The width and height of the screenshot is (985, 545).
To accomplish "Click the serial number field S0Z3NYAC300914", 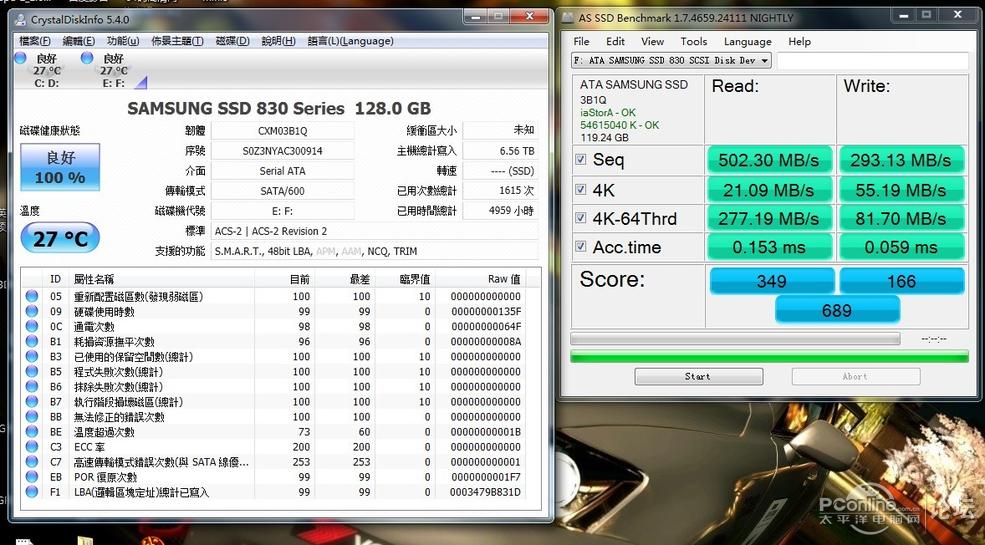I will pyautogui.click(x=283, y=151).
